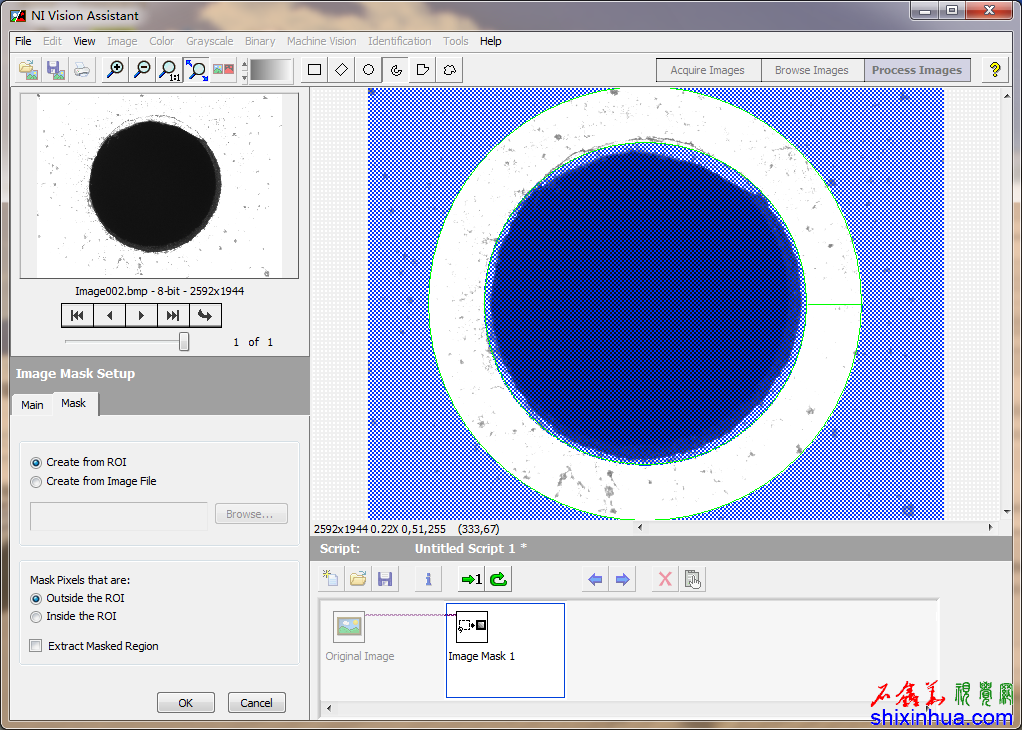Select Create from Image File option
1022x730 pixels.
pyautogui.click(x=37, y=481)
